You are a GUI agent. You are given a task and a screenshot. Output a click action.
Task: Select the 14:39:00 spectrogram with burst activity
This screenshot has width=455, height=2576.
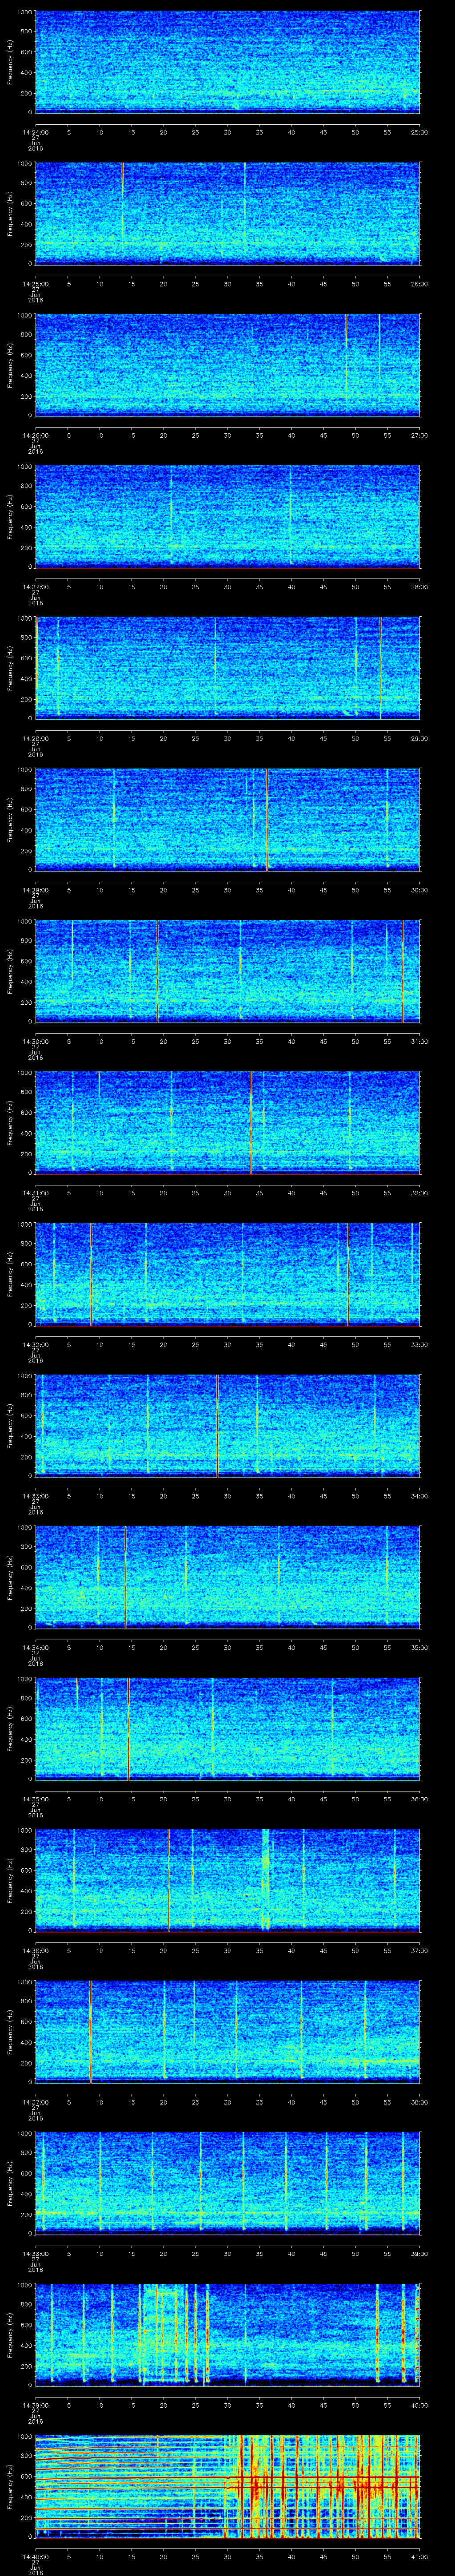(228, 2334)
